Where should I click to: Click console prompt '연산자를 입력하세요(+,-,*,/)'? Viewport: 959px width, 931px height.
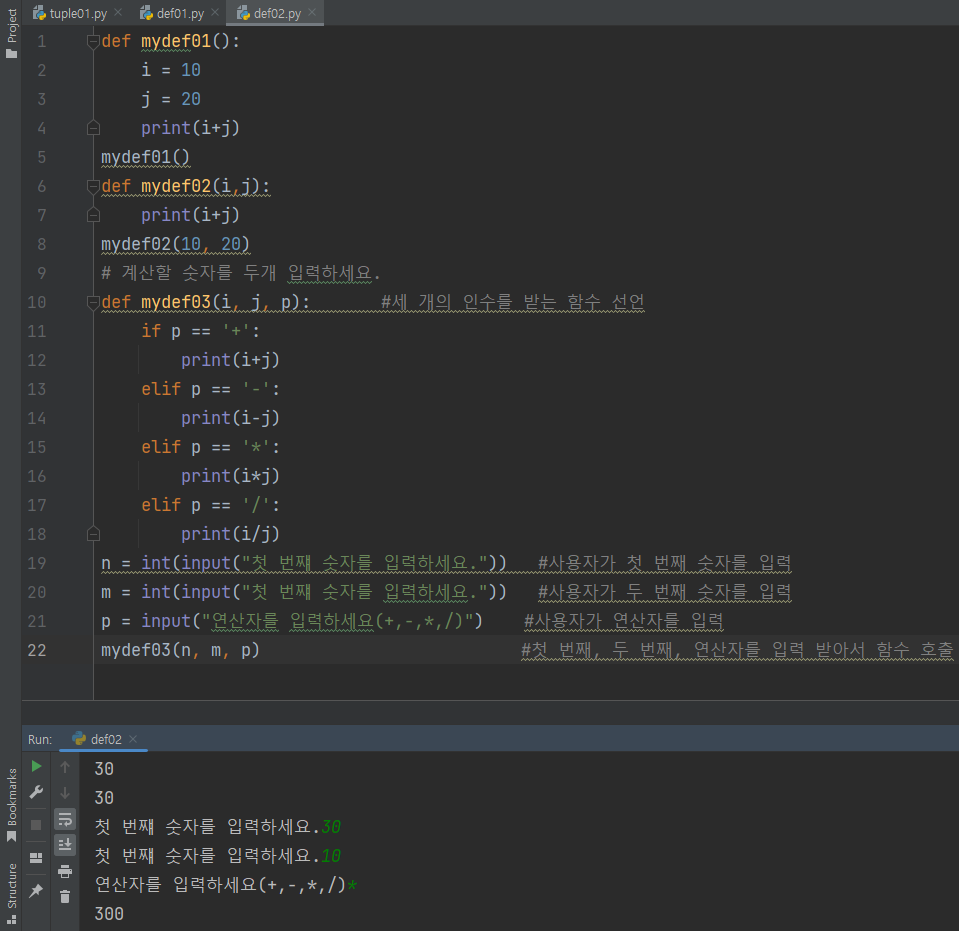220,885
